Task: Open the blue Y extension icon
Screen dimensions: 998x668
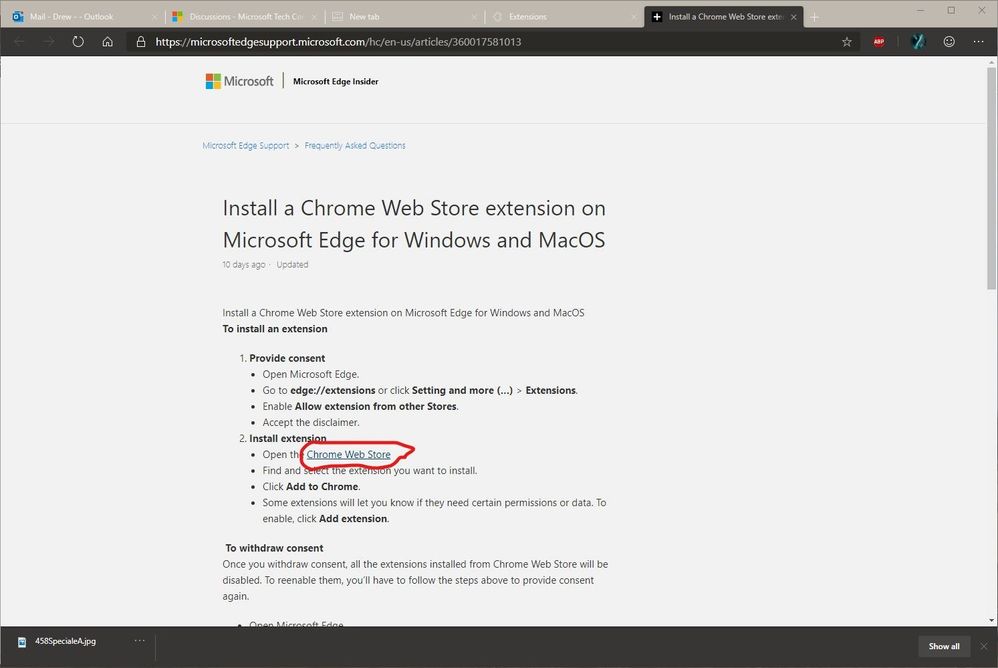Action: click(x=917, y=42)
